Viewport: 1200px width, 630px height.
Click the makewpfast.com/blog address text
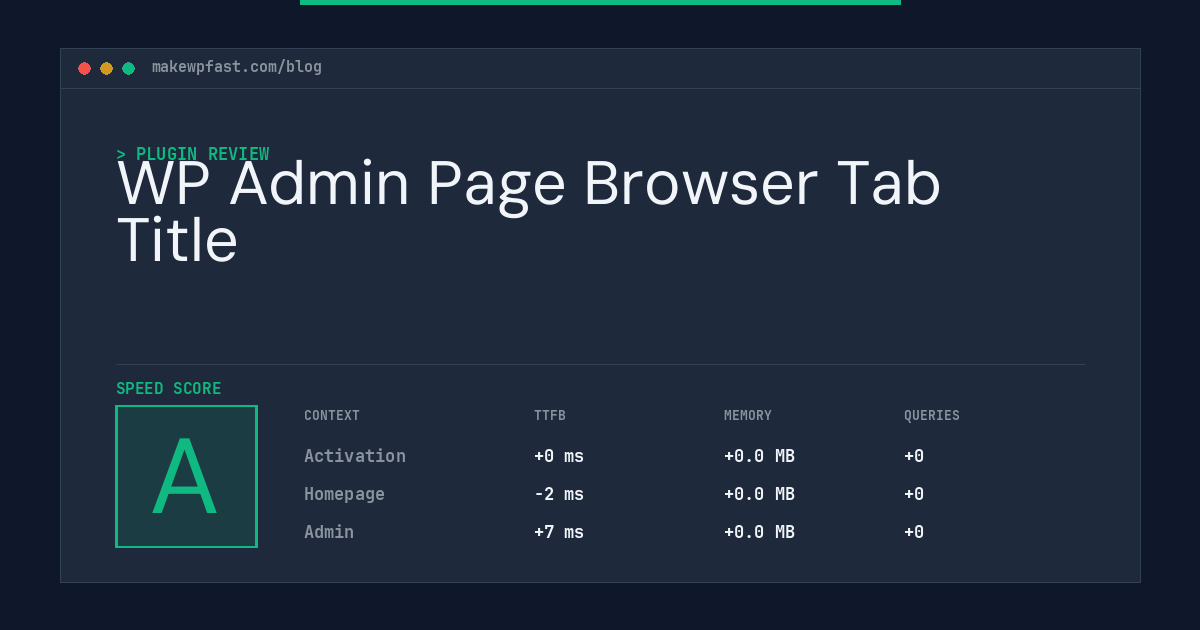237,67
